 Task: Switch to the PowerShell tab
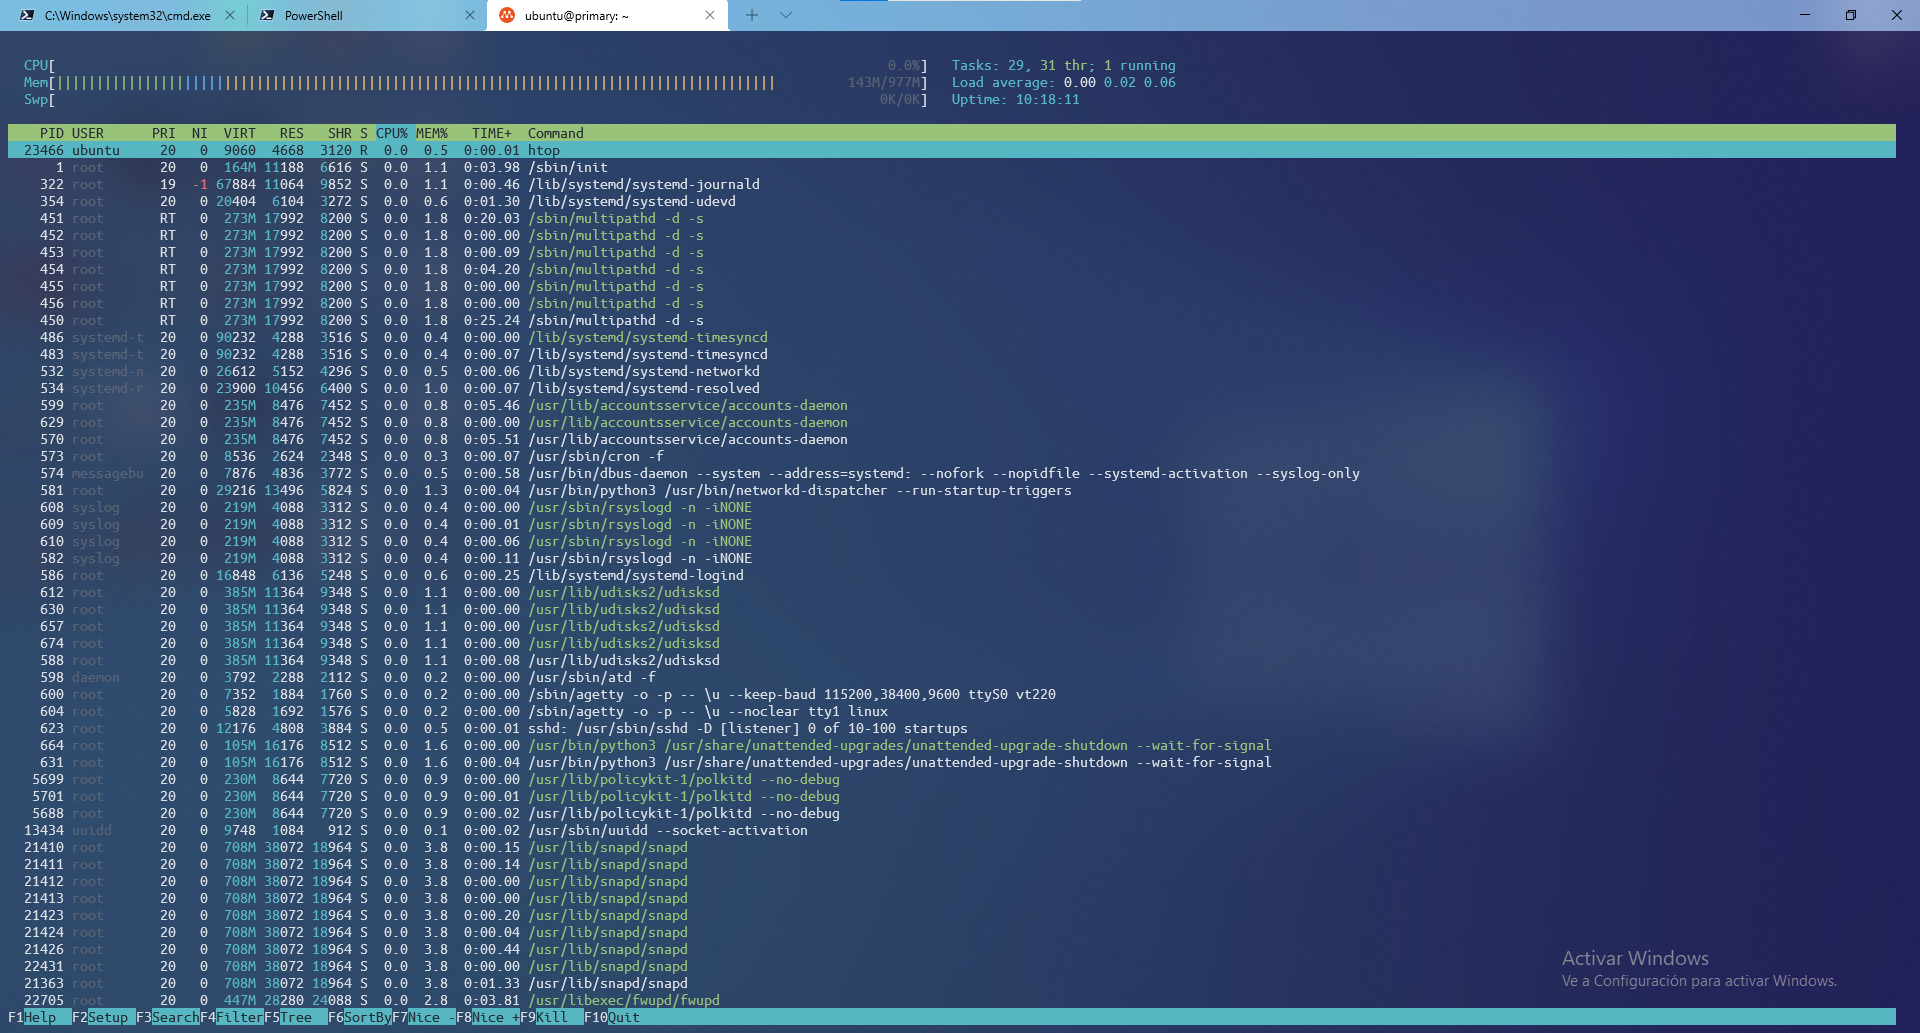click(x=360, y=16)
